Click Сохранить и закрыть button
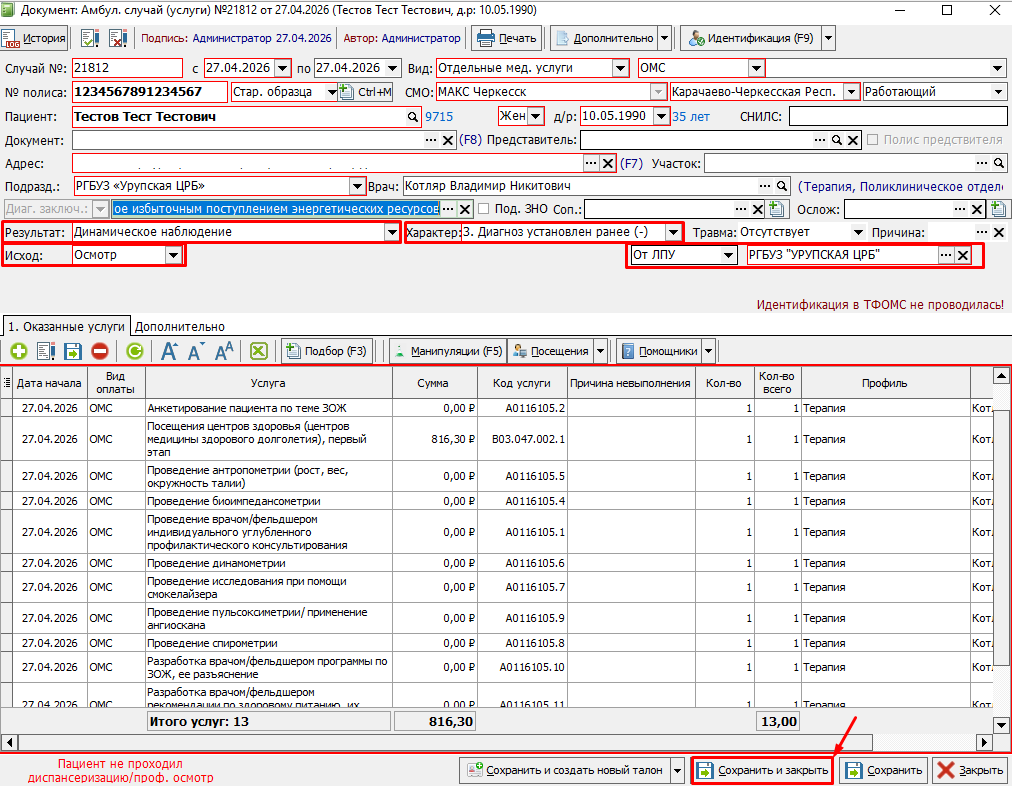The height and width of the screenshot is (786, 1012). 762,771
